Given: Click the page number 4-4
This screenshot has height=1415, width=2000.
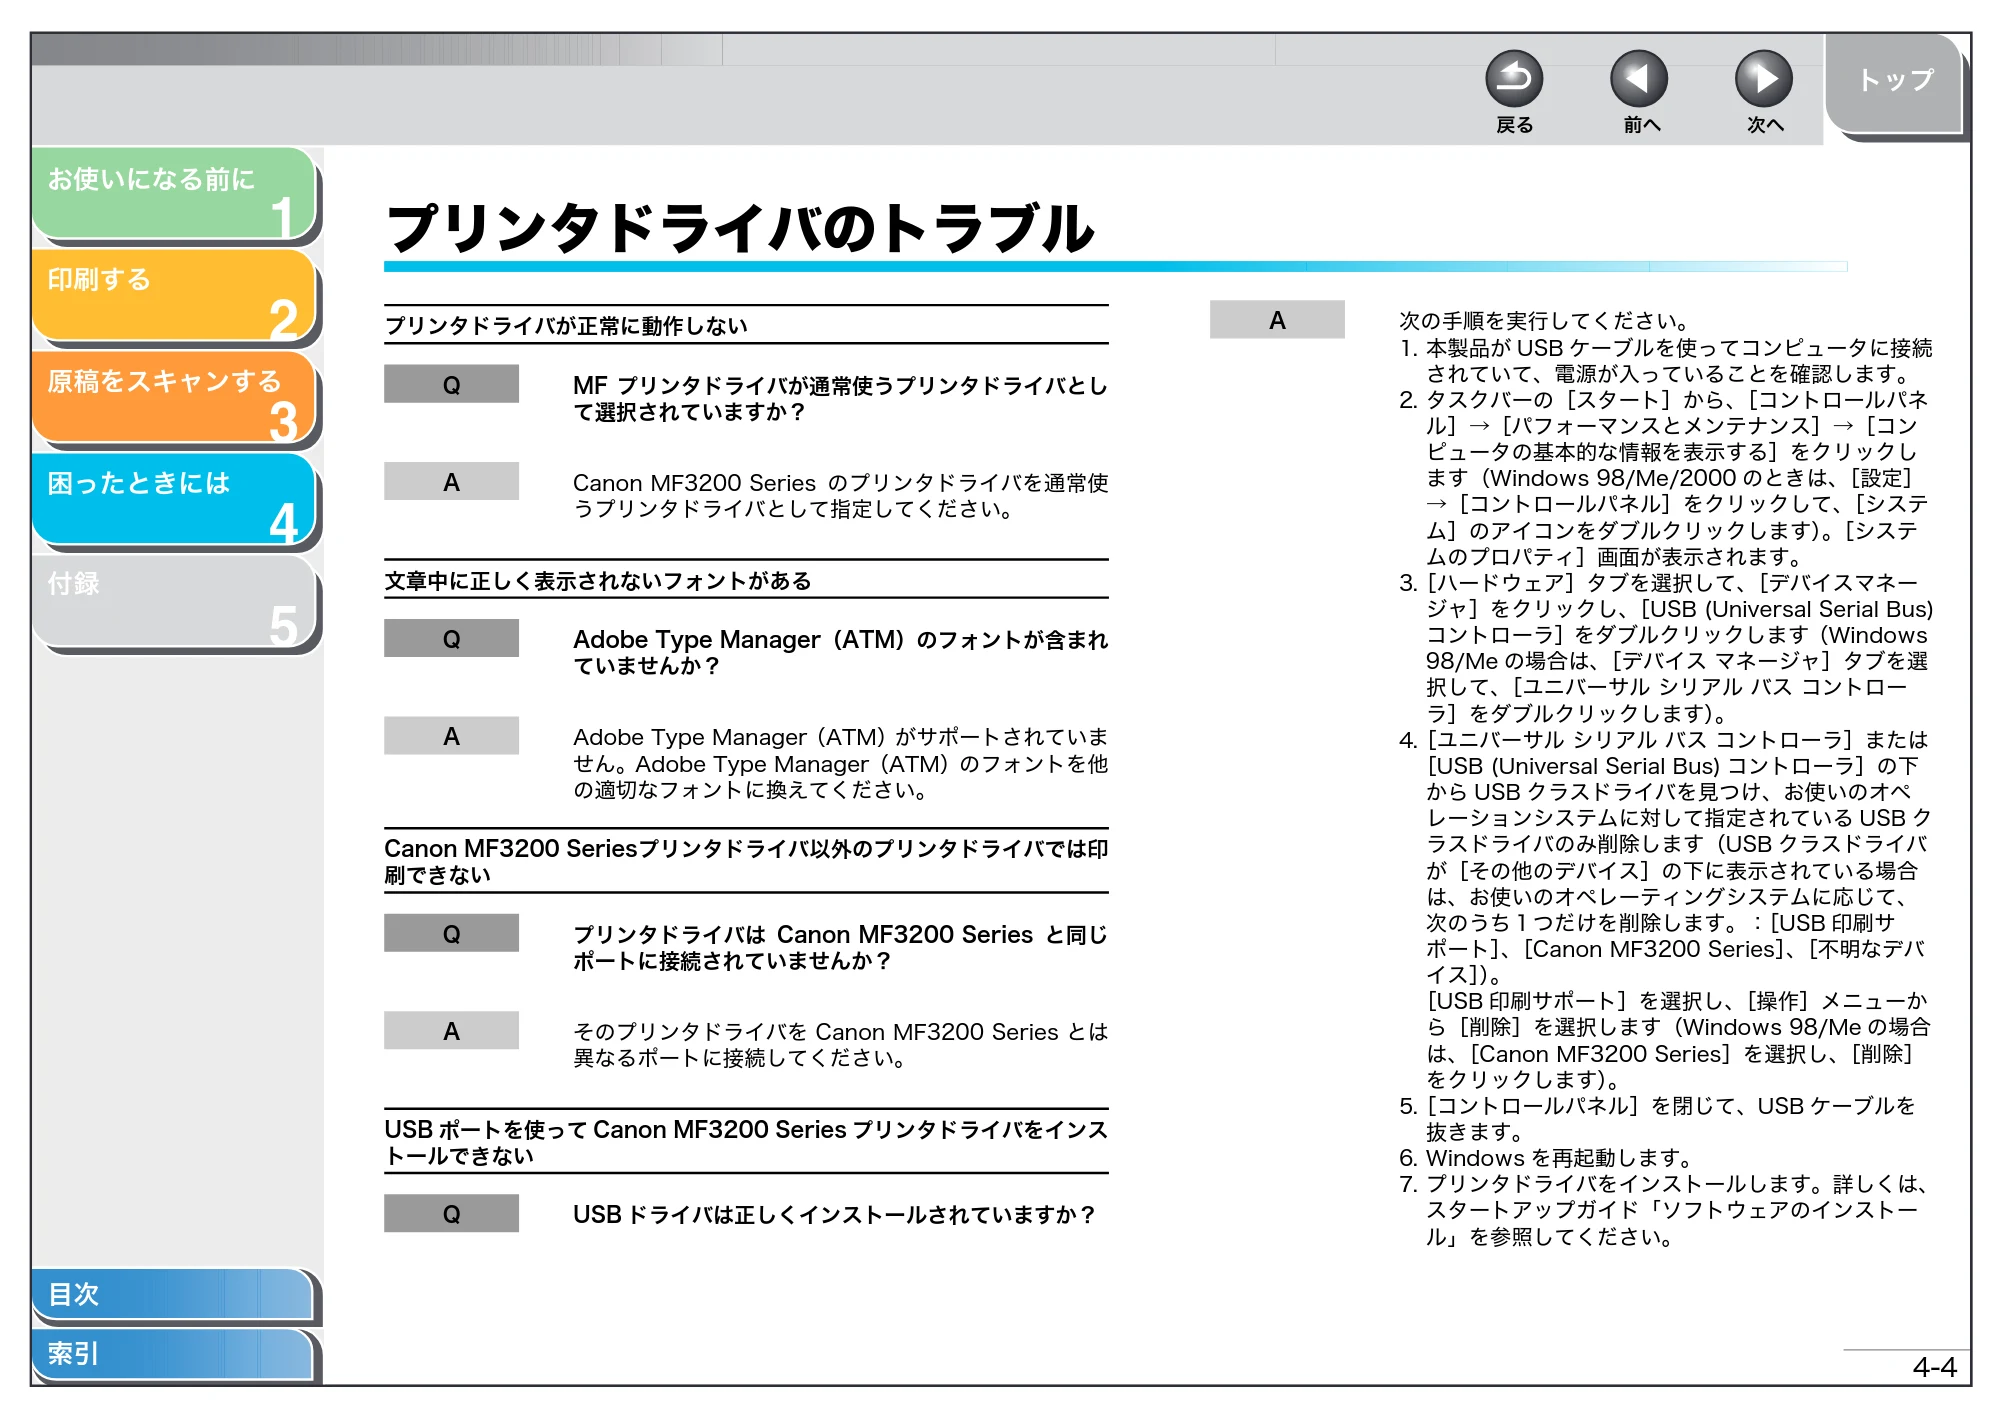Looking at the screenshot, I should tap(1934, 1367).
